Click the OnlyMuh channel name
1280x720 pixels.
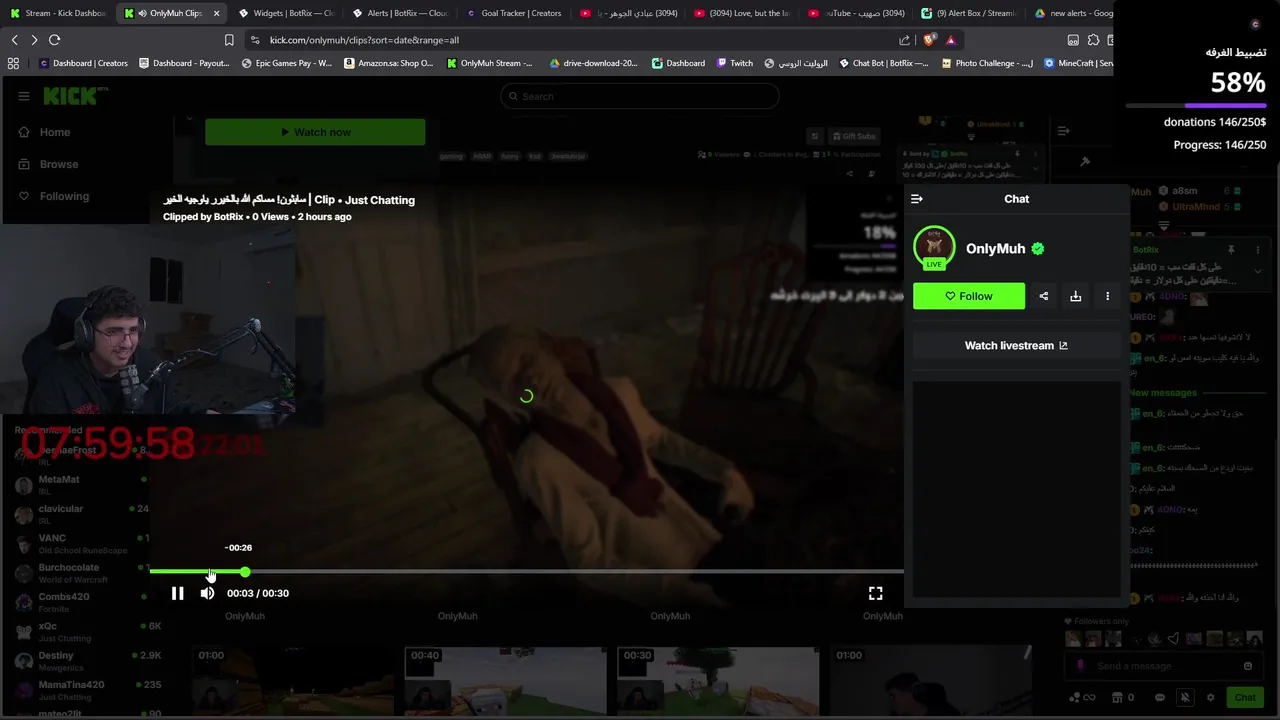[x=995, y=249]
